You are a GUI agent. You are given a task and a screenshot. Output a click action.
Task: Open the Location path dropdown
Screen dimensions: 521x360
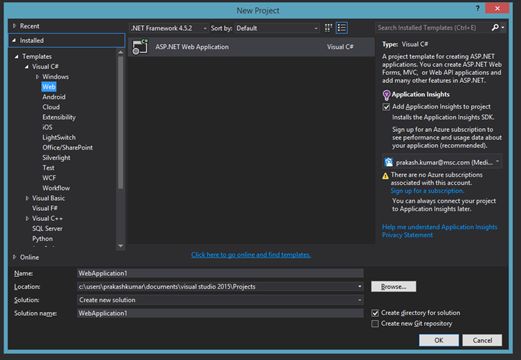pyautogui.click(x=359, y=286)
